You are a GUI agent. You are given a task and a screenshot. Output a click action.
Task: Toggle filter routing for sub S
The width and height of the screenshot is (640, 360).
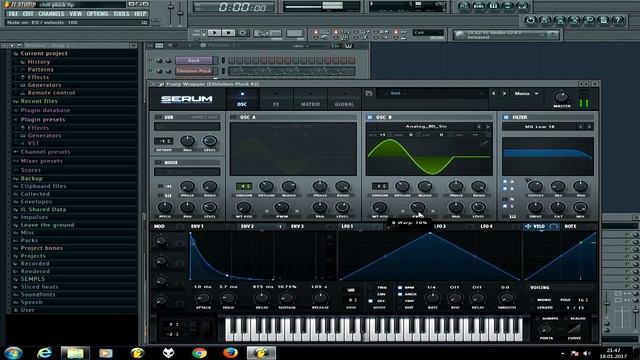(x=505, y=206)
